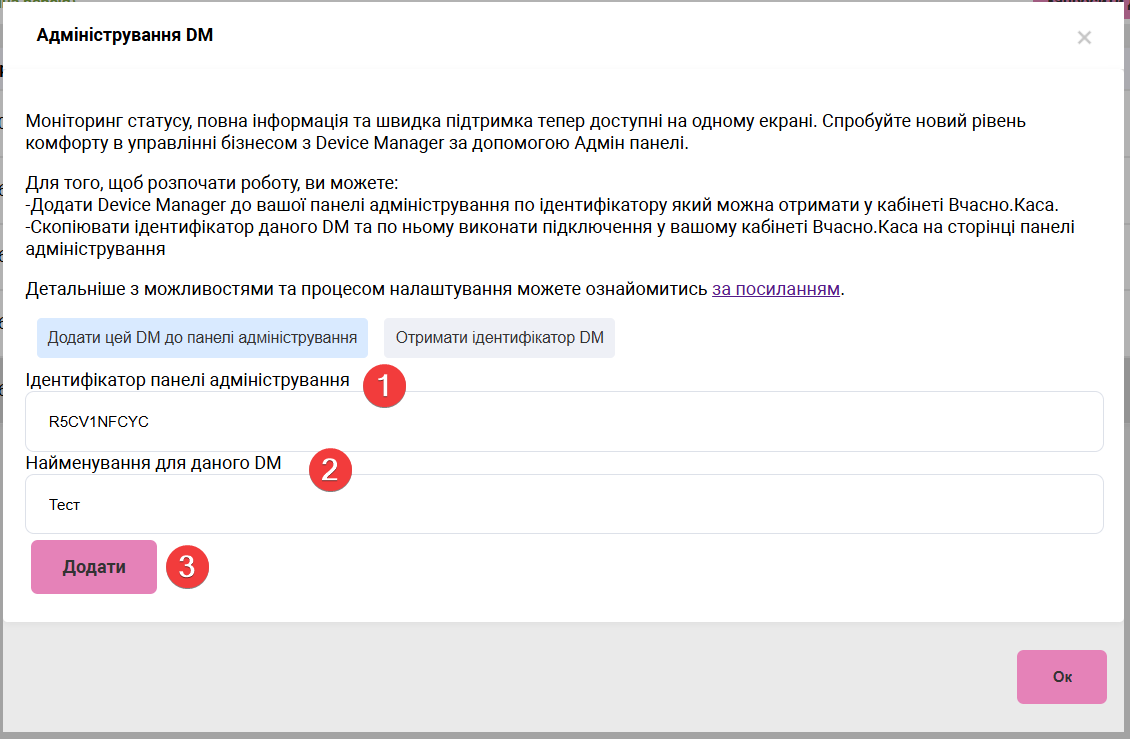Click the paragraph starting Моніторинг статусу

click(x=525, y=132)
